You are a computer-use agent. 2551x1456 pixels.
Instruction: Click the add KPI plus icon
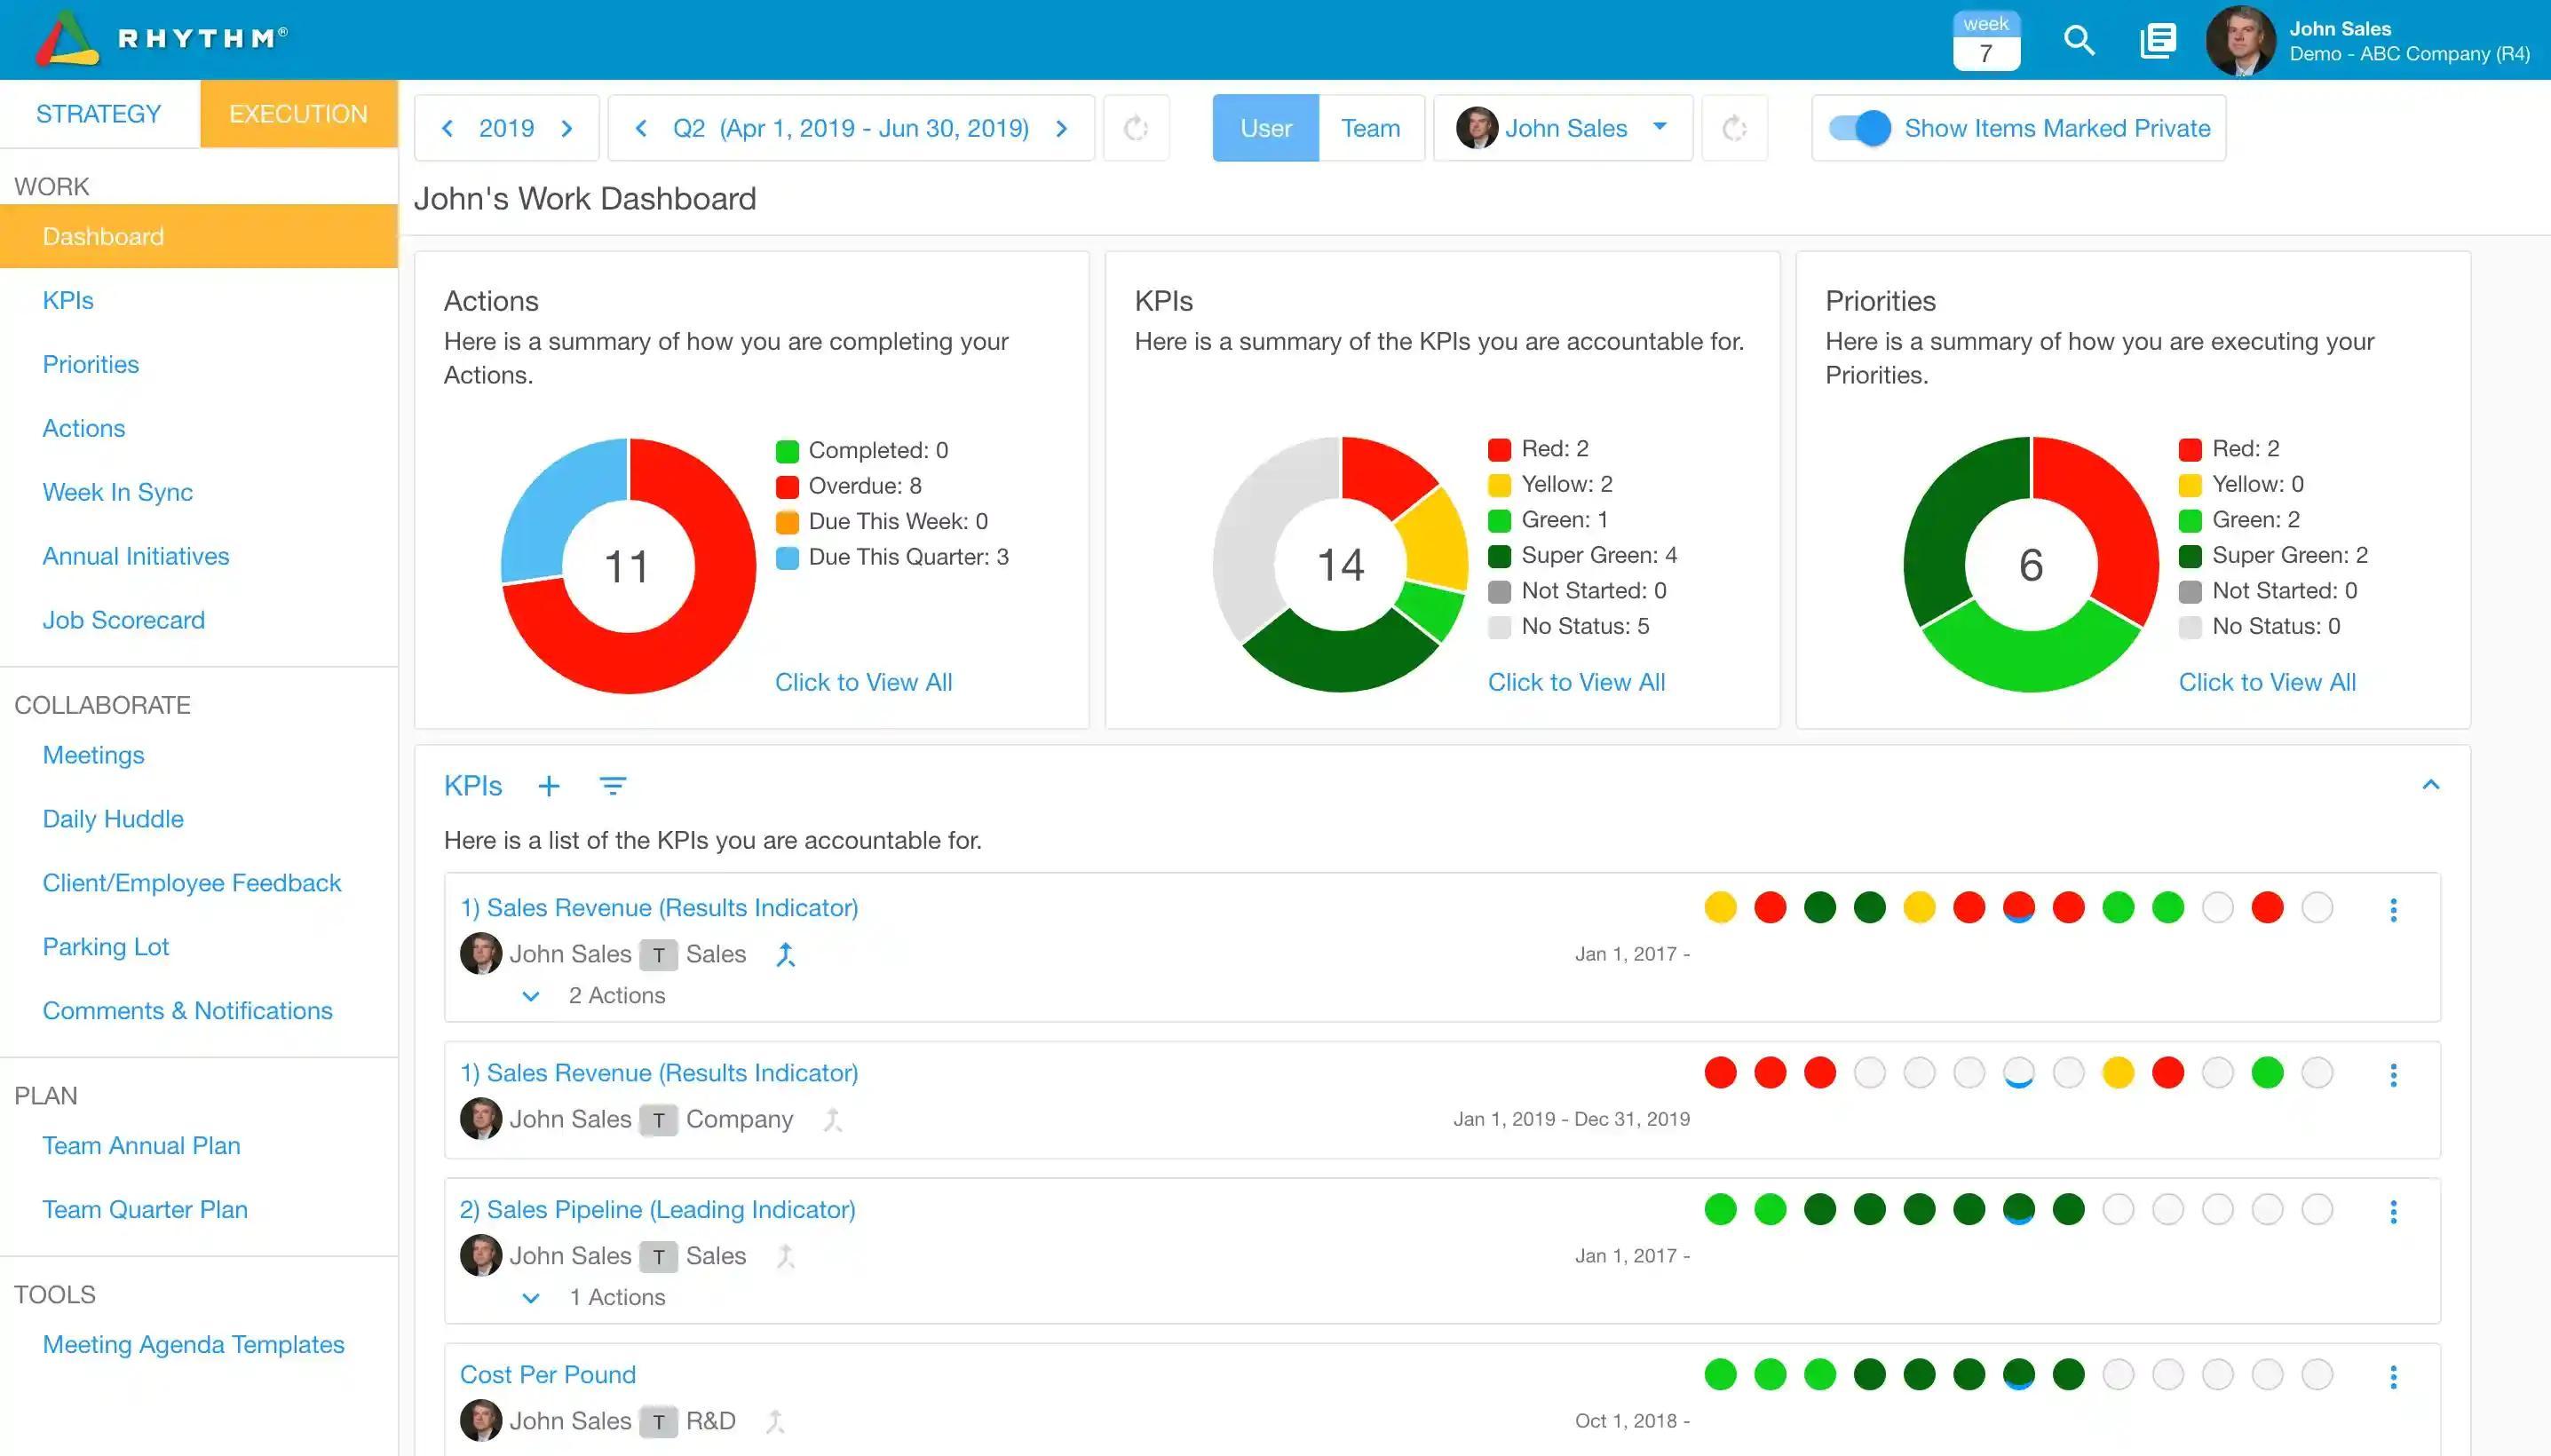pyautogui.click(x=551, y=787)
